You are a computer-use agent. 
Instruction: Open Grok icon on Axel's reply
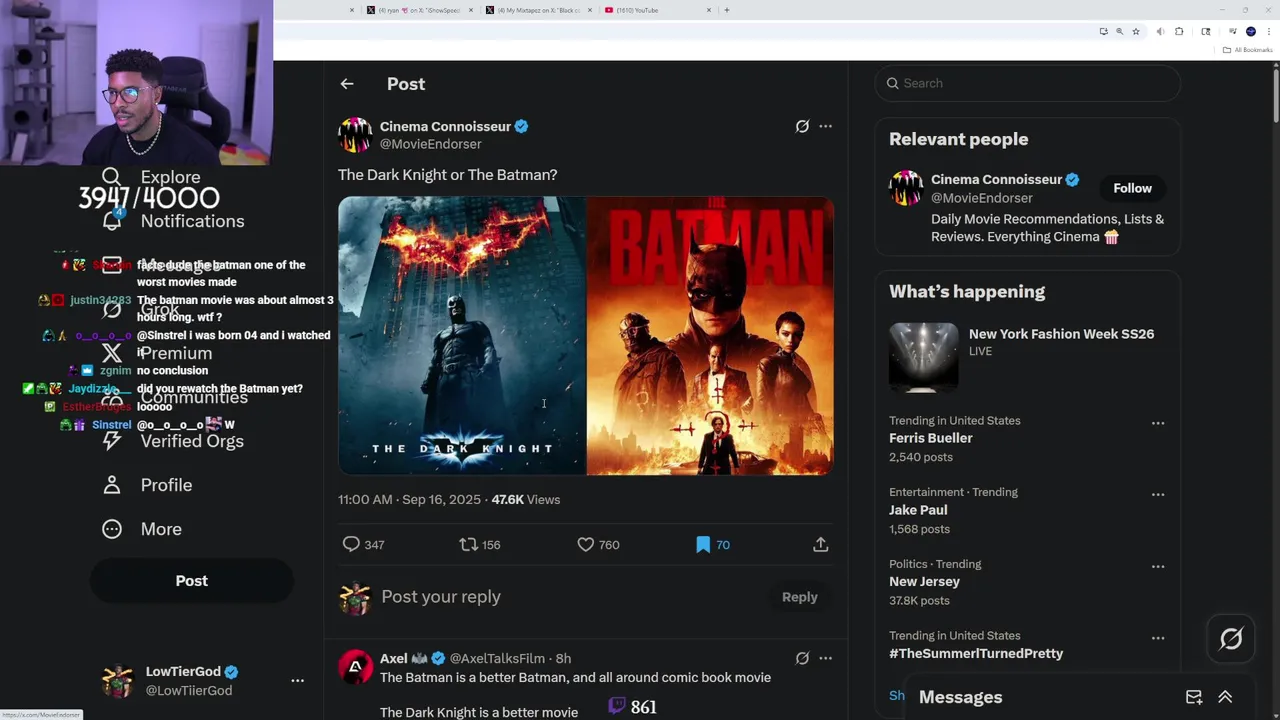(802, 658)
